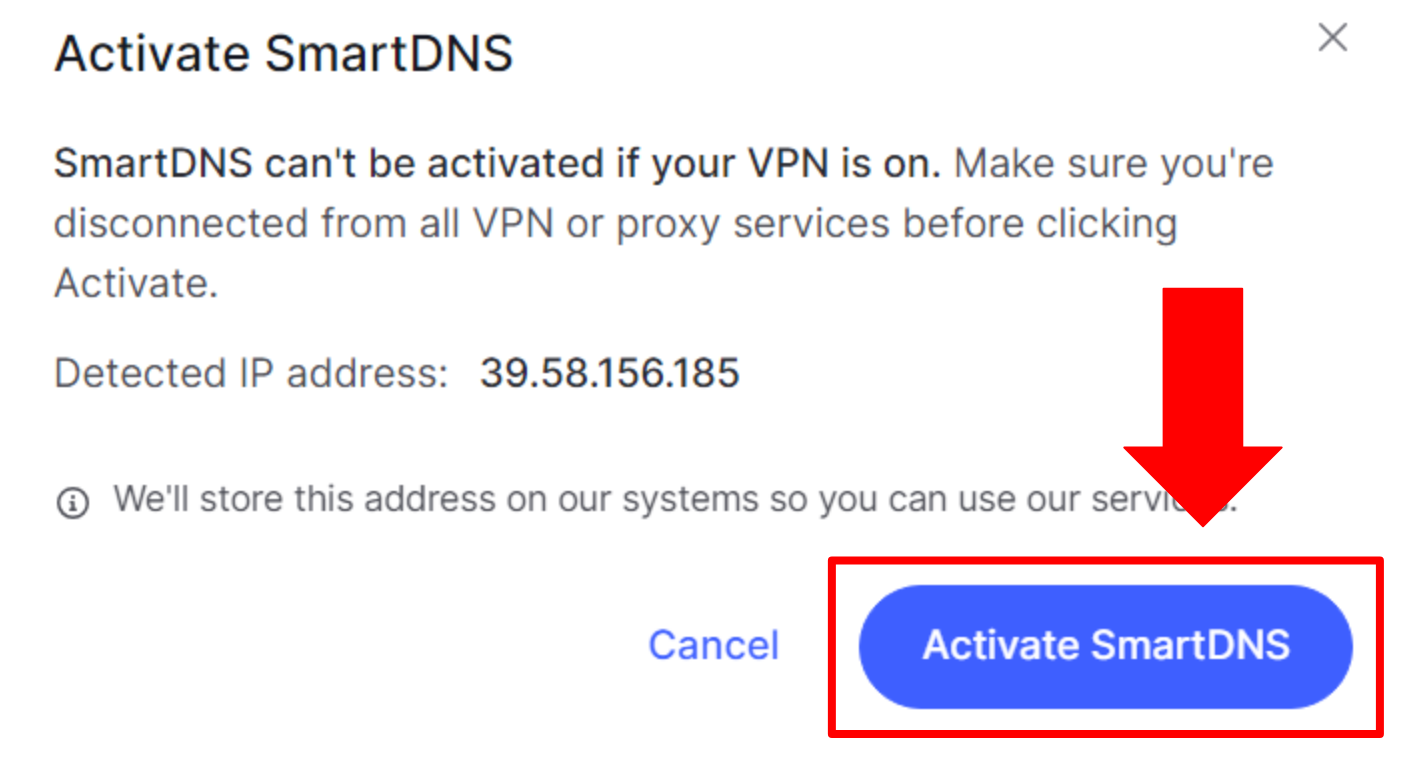Click the proxy services before clicking text

(896, 225)
